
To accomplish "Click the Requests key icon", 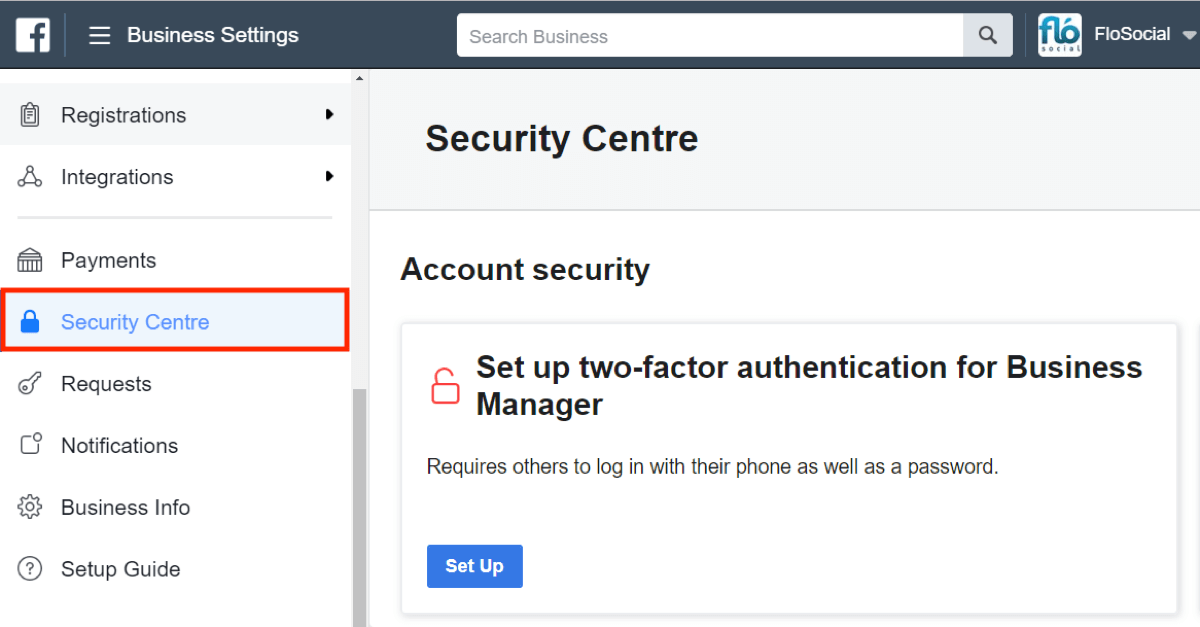I will click(x=30, y=384).
